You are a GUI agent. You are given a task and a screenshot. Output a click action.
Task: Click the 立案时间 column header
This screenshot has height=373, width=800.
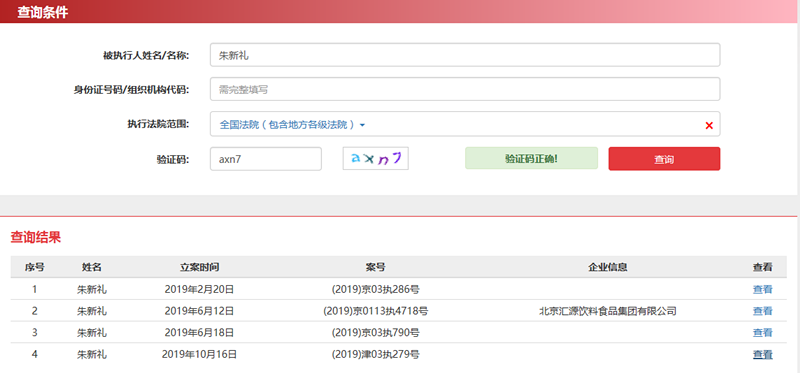199,267
